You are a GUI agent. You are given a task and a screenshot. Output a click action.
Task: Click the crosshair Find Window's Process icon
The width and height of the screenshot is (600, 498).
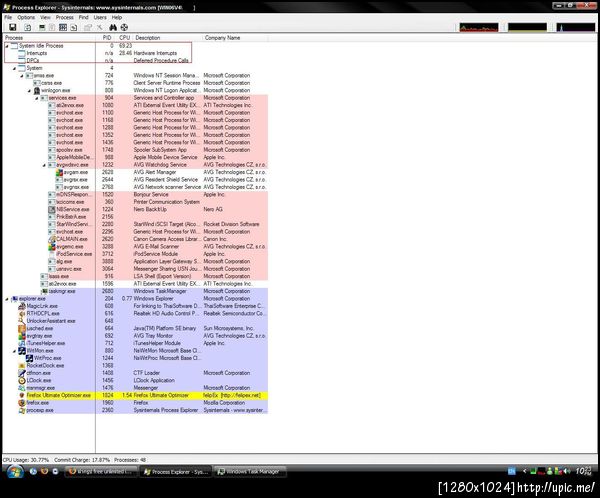point(124,27)
